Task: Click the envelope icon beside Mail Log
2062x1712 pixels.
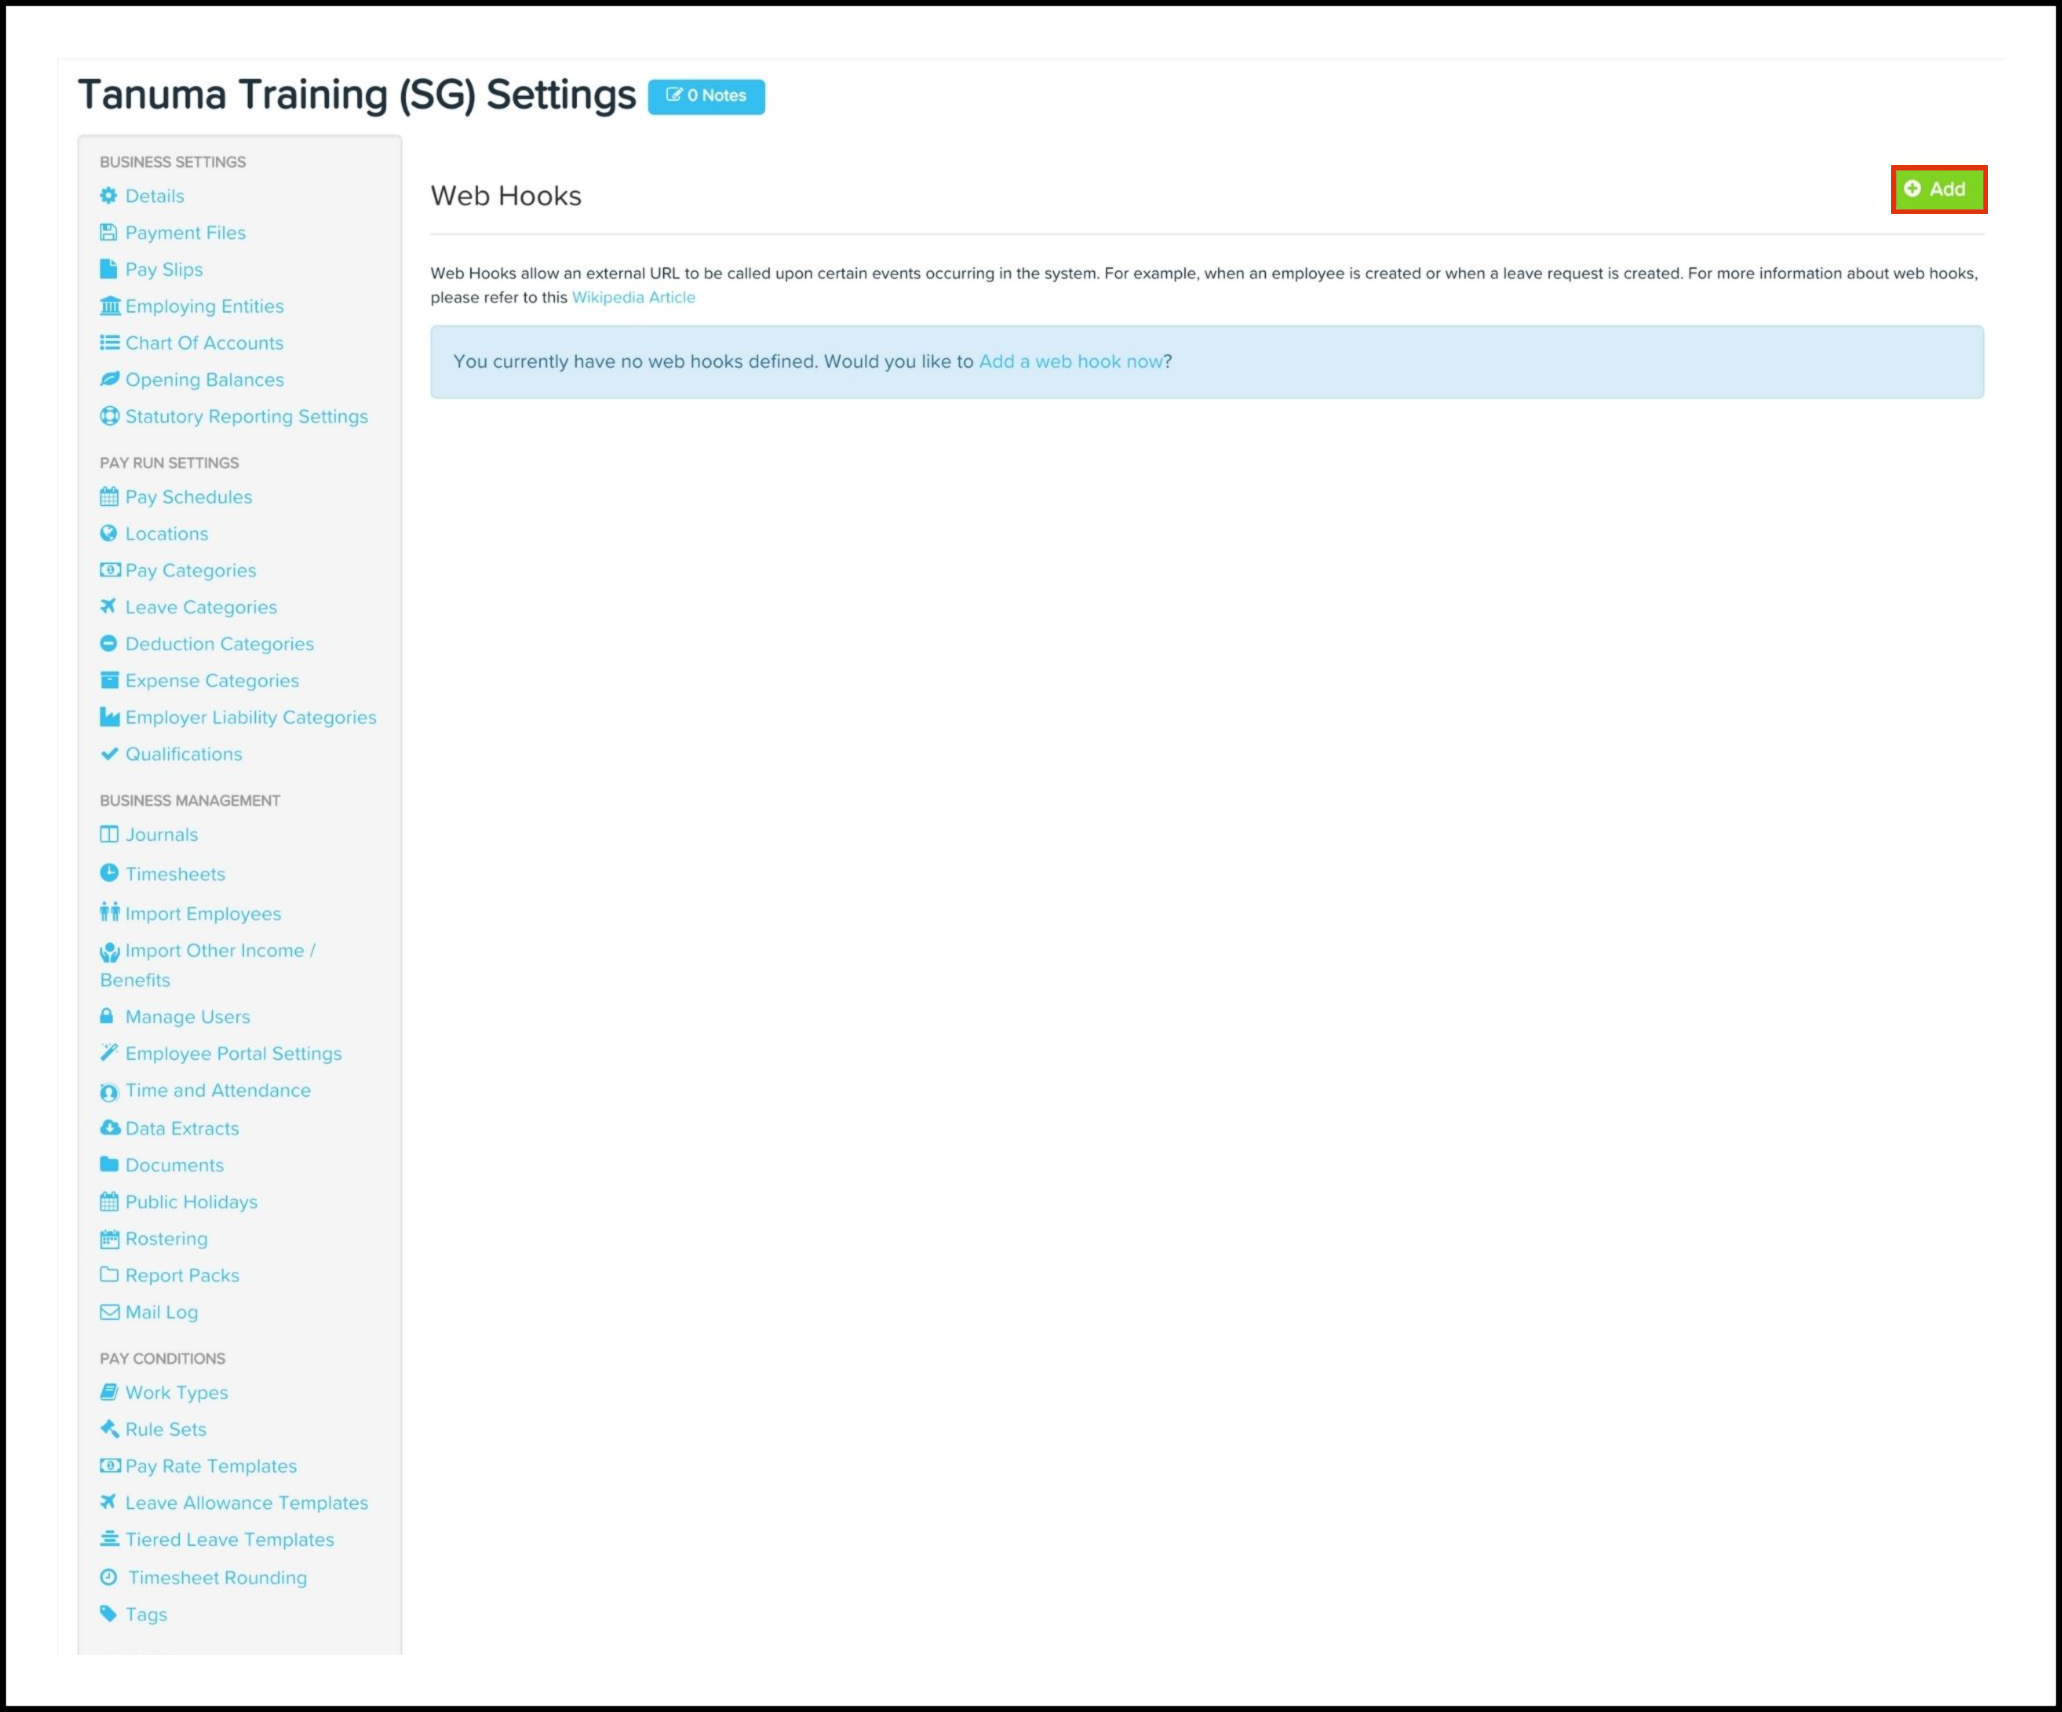Action: [109, 1312]
